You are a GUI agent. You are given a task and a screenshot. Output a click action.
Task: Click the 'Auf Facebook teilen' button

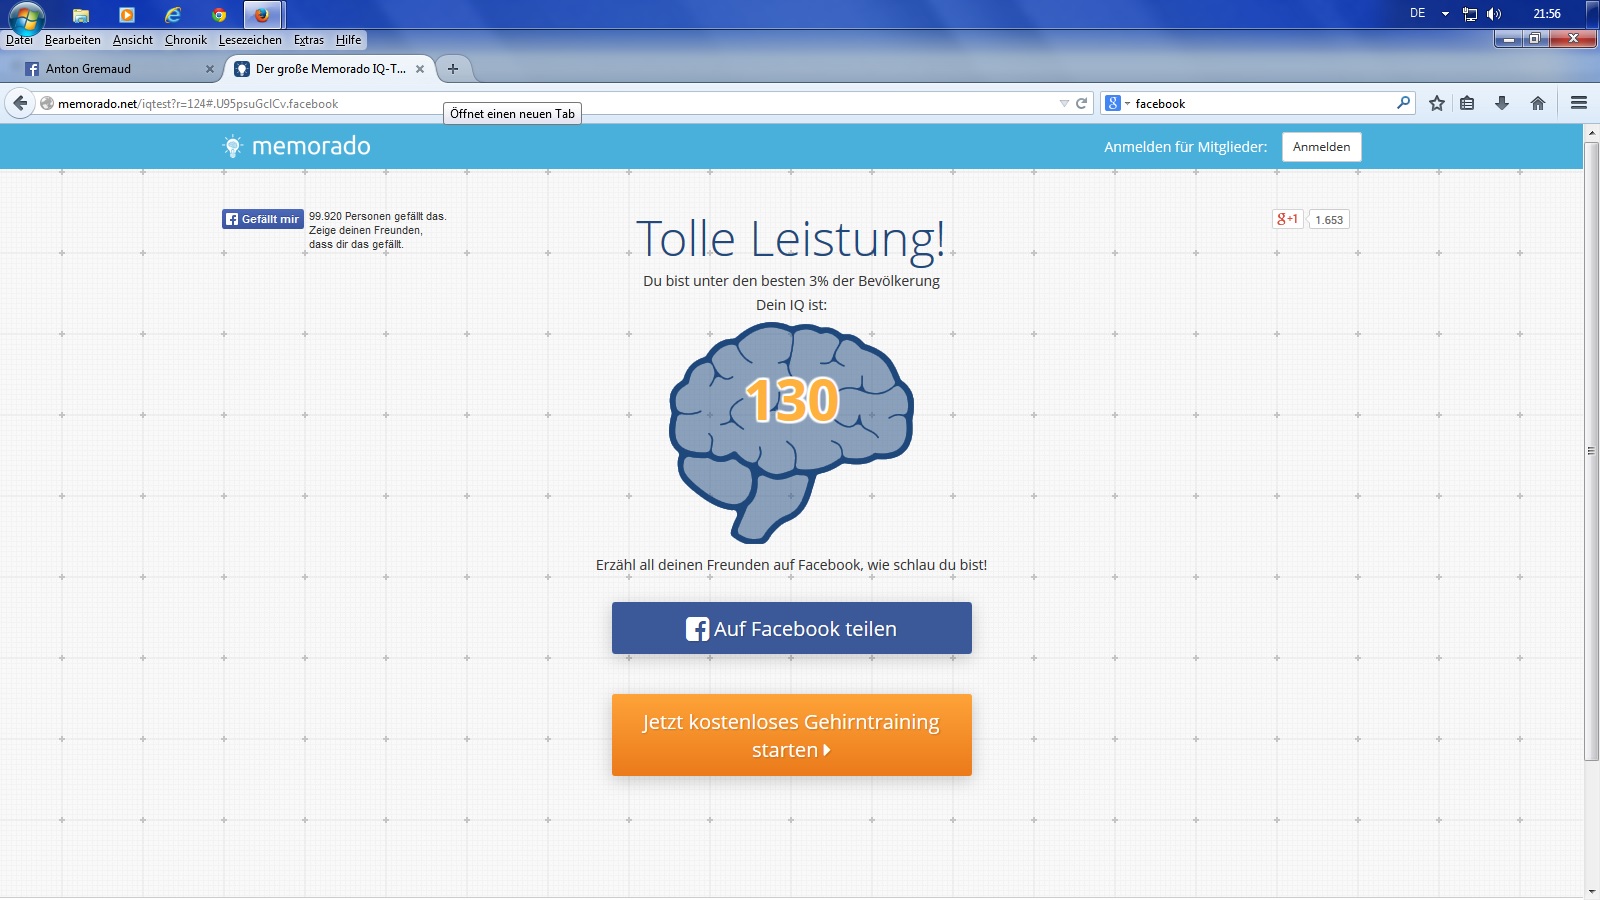pyautogui.click(x=791, y=628)
